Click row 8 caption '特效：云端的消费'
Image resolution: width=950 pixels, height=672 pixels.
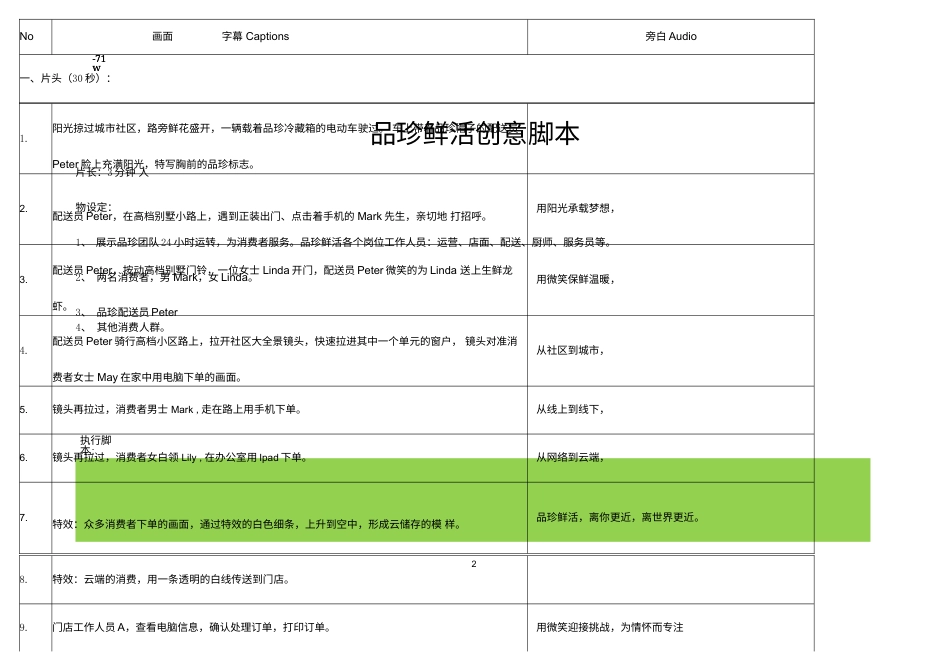pyautogui.click(x=171, y=579)
